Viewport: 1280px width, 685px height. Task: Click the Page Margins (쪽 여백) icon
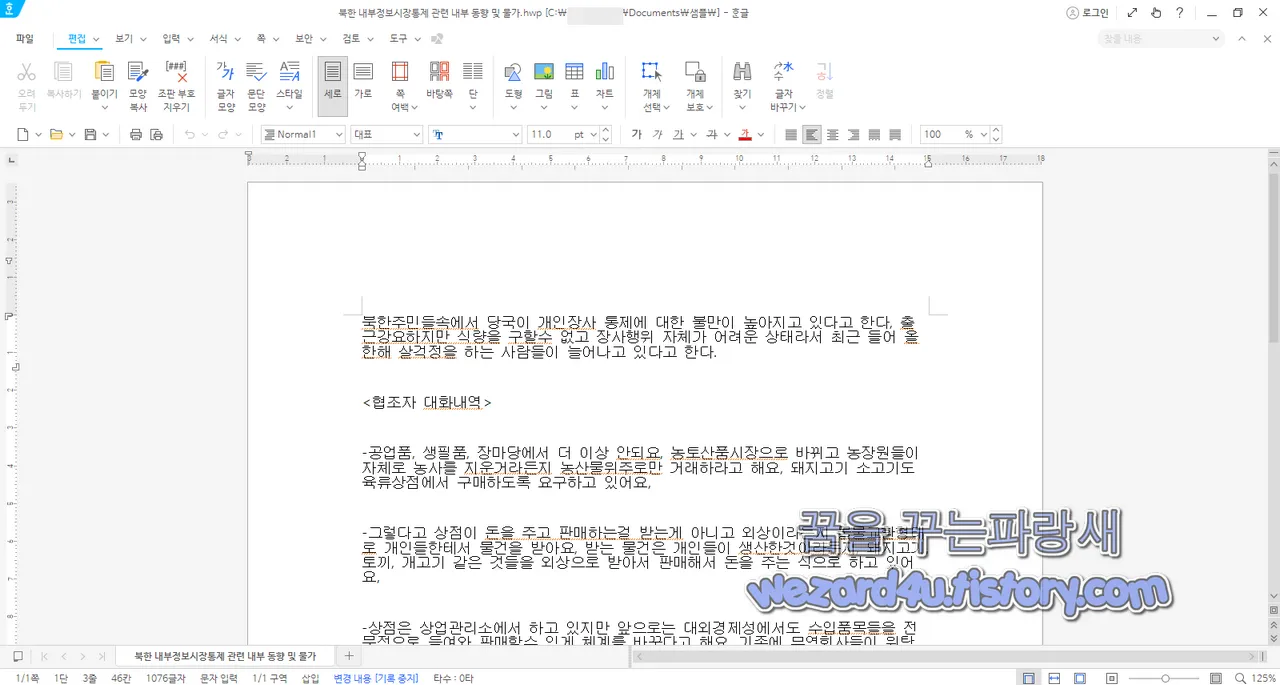coord(400,72)
